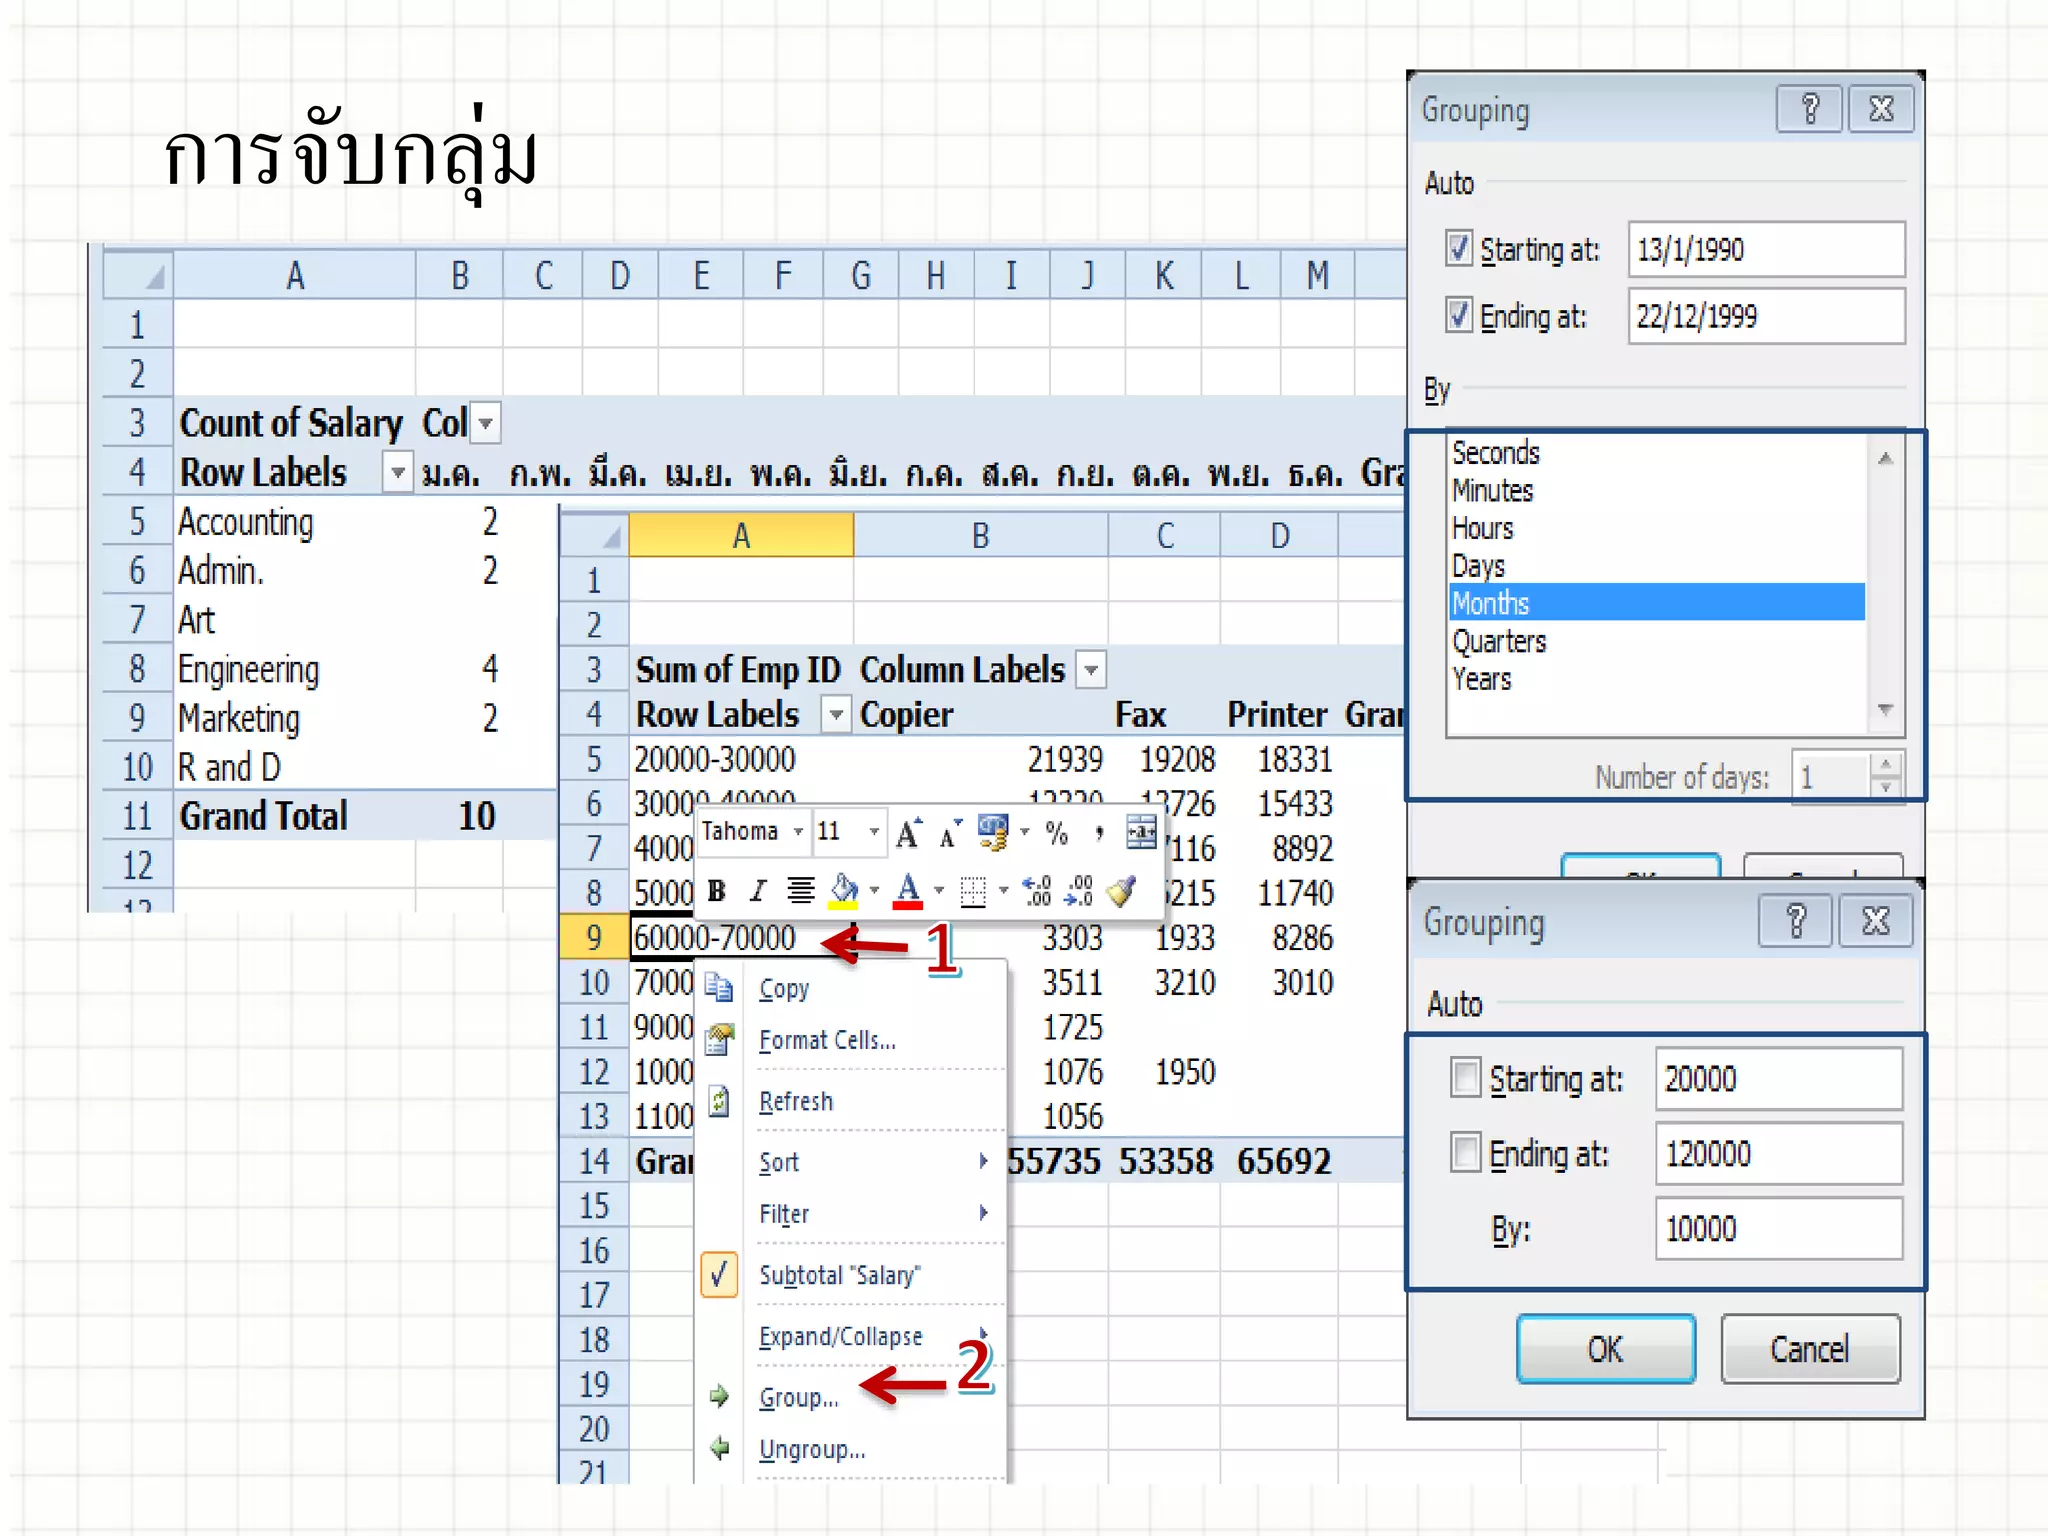This screenshot has width=2048, height=1536.
Task: Uncheck the date Starting at checkbox
Action: point(1459,248)
